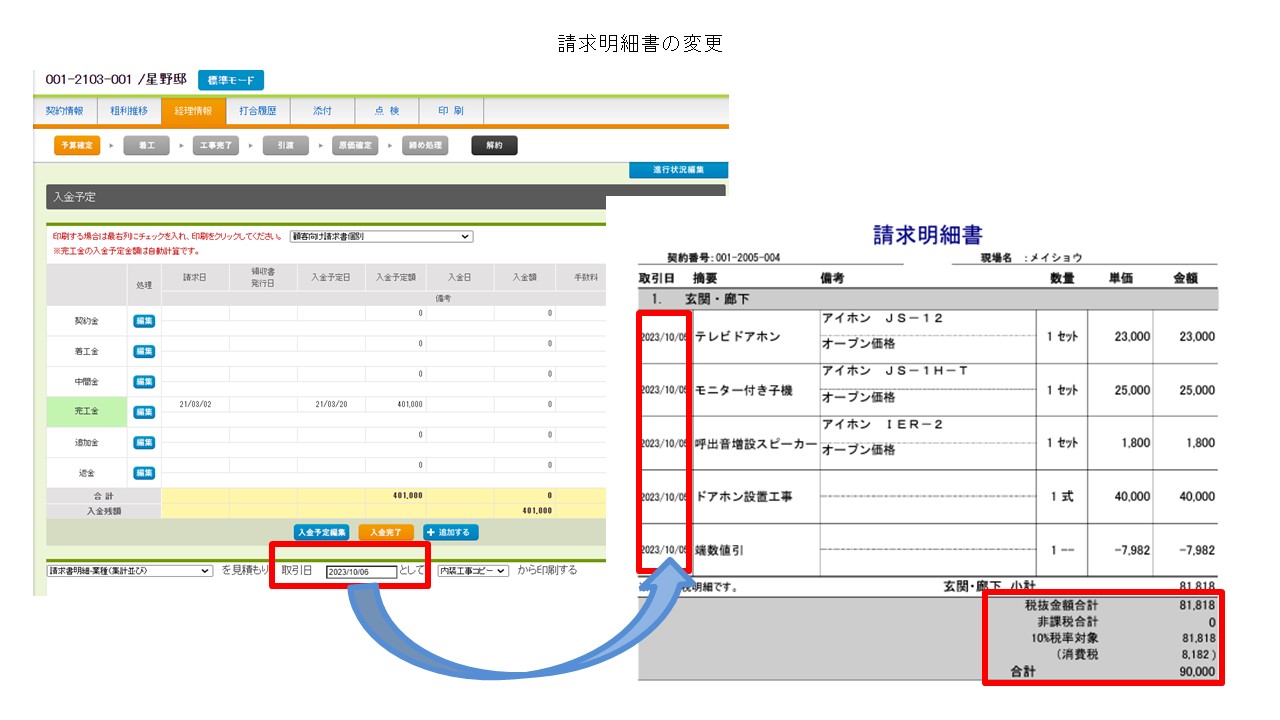Click the plus 追加する button
The height and width of the screenshot is (720, 1280).
(x=451, y=532)
